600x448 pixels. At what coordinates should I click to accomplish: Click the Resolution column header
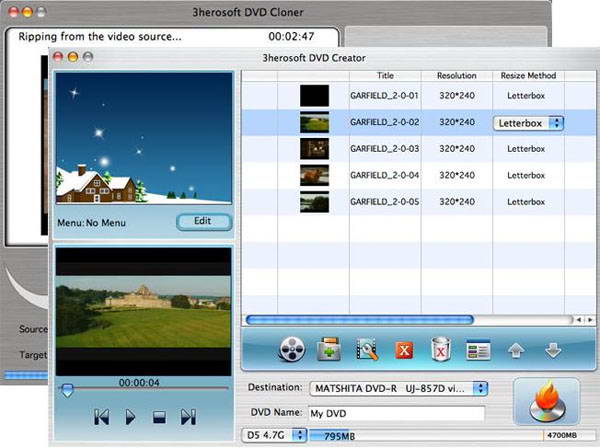pos(457,76)
